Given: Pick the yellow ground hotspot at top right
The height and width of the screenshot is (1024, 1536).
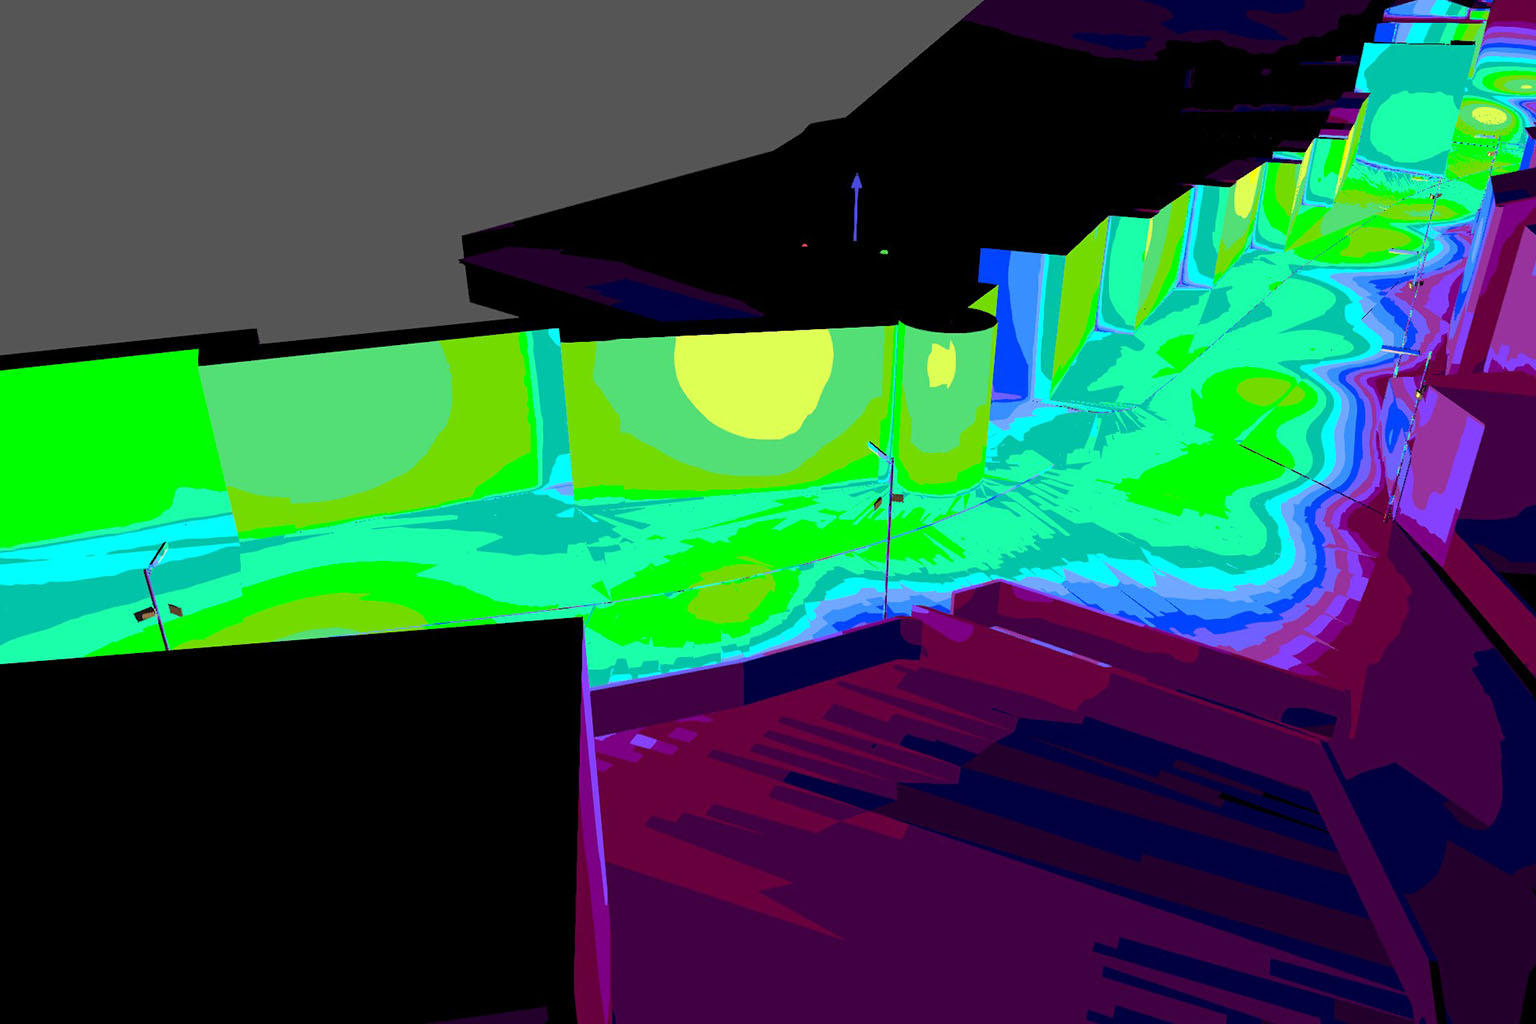Looking at the screenshot, I should tap(1491, 117).
